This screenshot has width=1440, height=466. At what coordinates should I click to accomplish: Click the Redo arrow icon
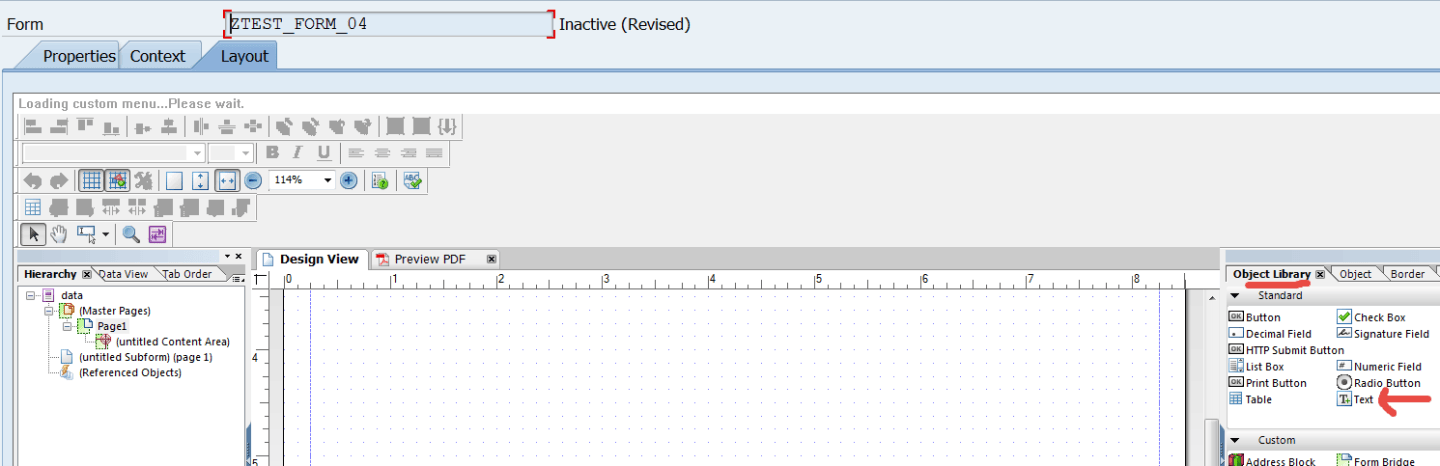tap(59, 181)
